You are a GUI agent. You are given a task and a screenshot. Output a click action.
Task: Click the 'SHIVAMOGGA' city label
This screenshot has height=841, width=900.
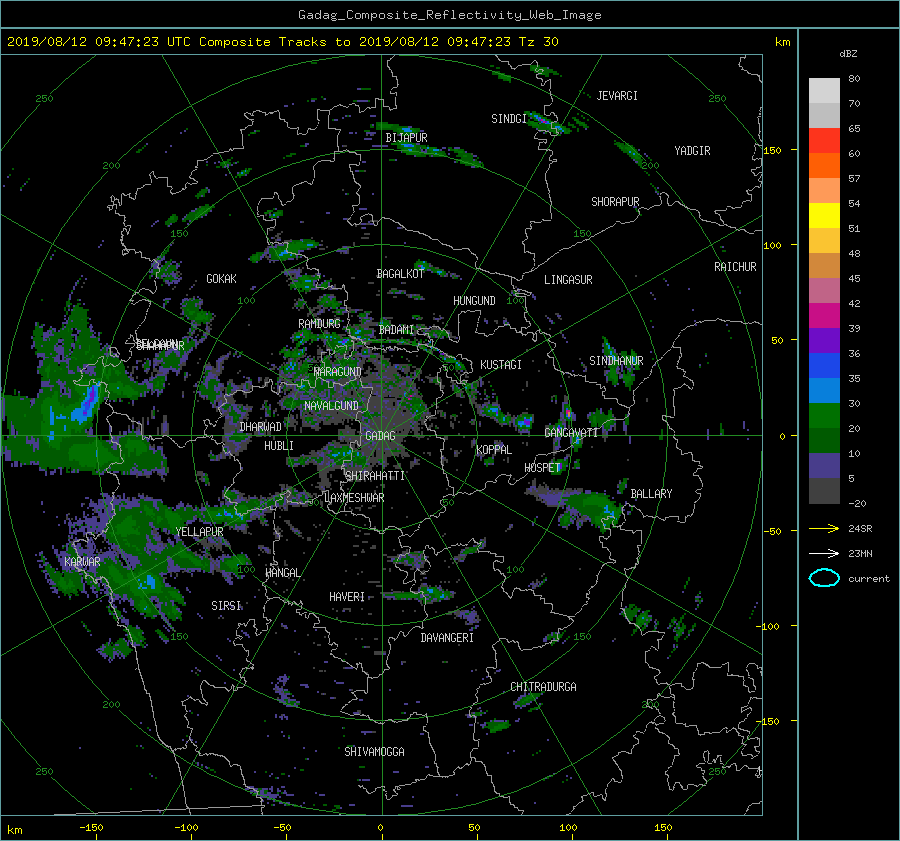tap(374, 752)
